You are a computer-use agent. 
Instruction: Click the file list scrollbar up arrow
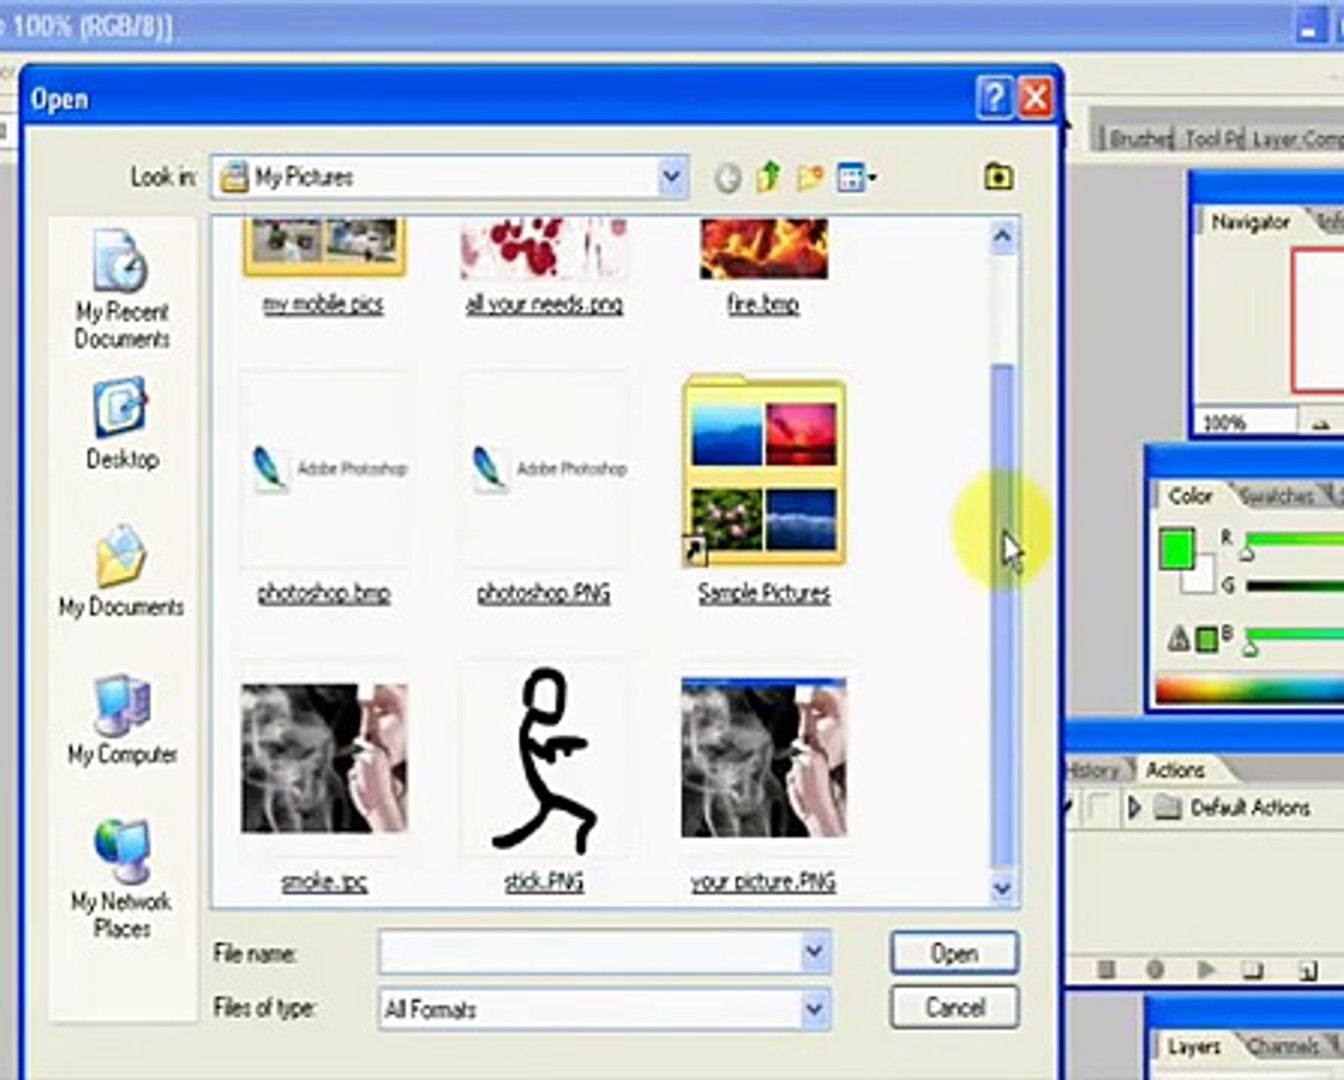(1002, 237)
